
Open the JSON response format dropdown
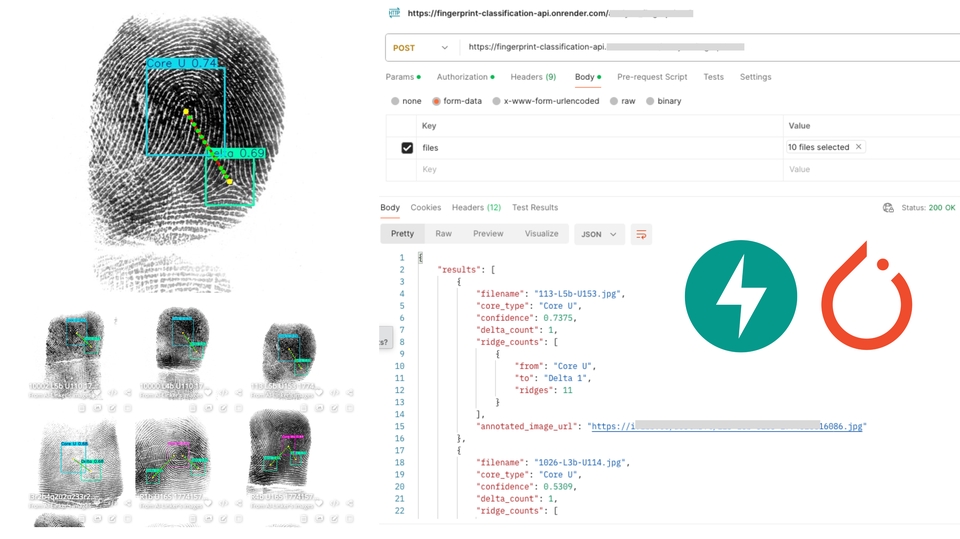click(599, 234)
